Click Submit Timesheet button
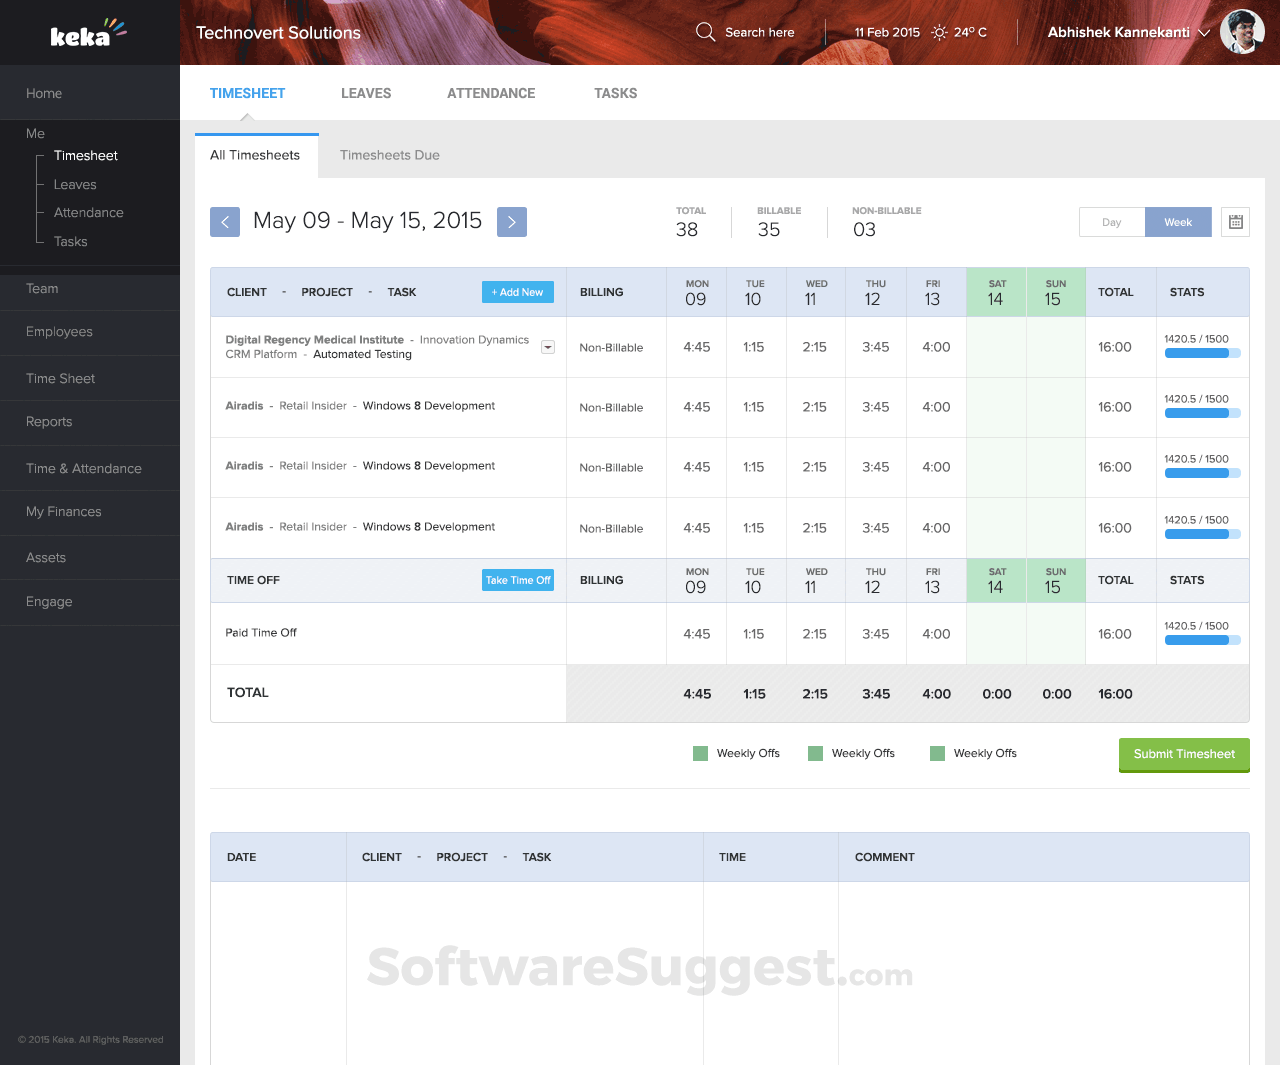This screenshot has width=1280, height=1065. click(x=1184, y=754)
